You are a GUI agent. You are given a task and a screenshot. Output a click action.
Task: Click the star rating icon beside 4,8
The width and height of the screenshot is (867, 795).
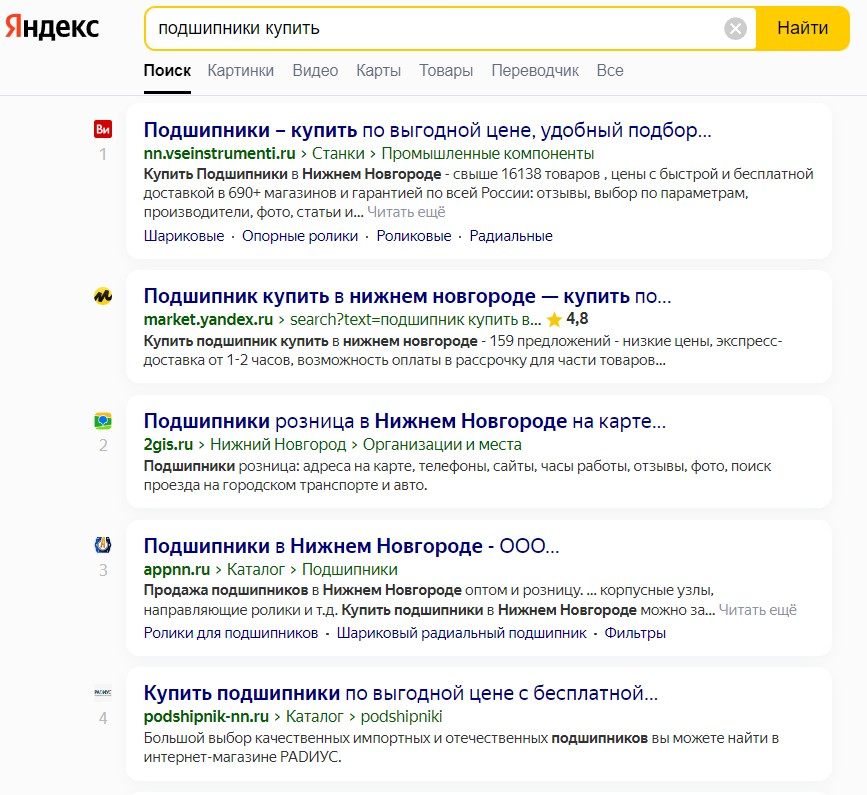tap(554, 320)
